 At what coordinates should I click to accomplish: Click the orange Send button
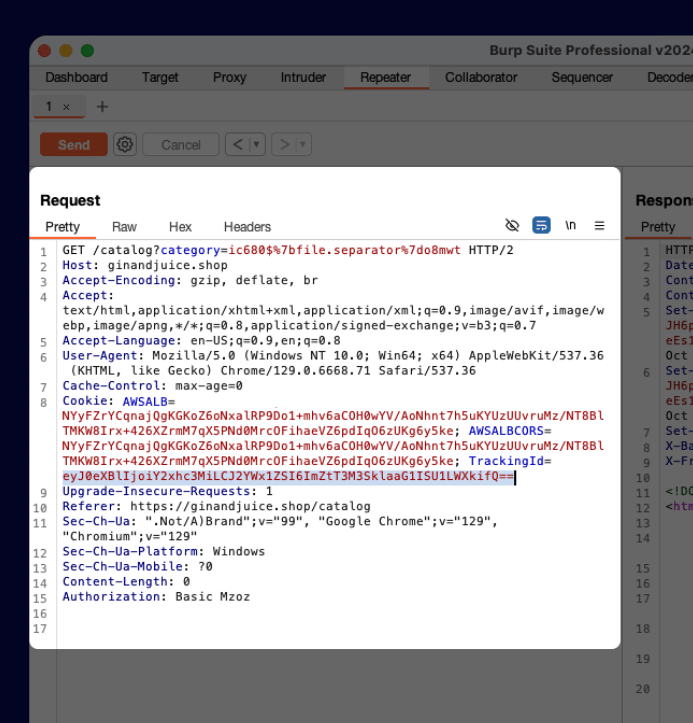pos(74,145)
